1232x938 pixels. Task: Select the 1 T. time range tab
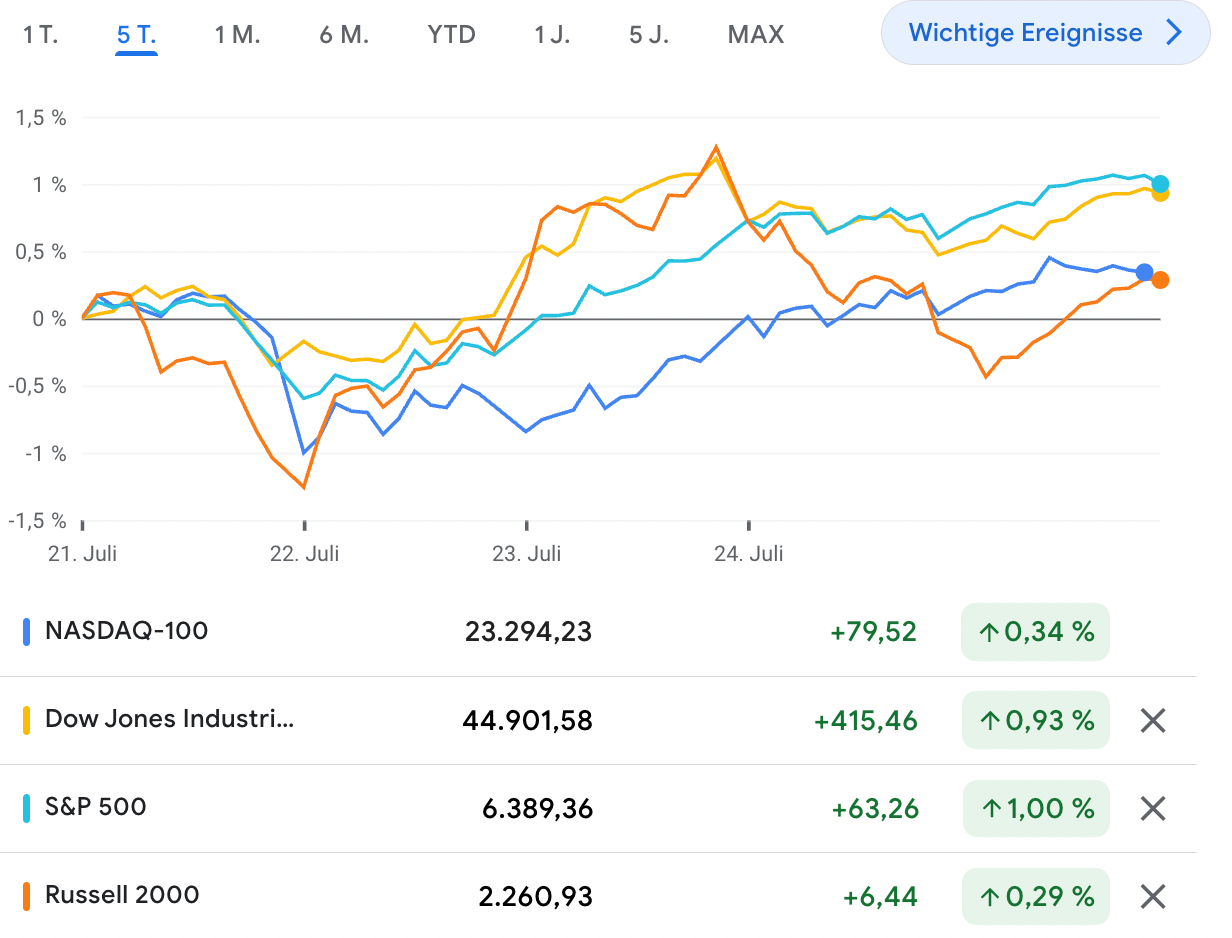(41, 35)
